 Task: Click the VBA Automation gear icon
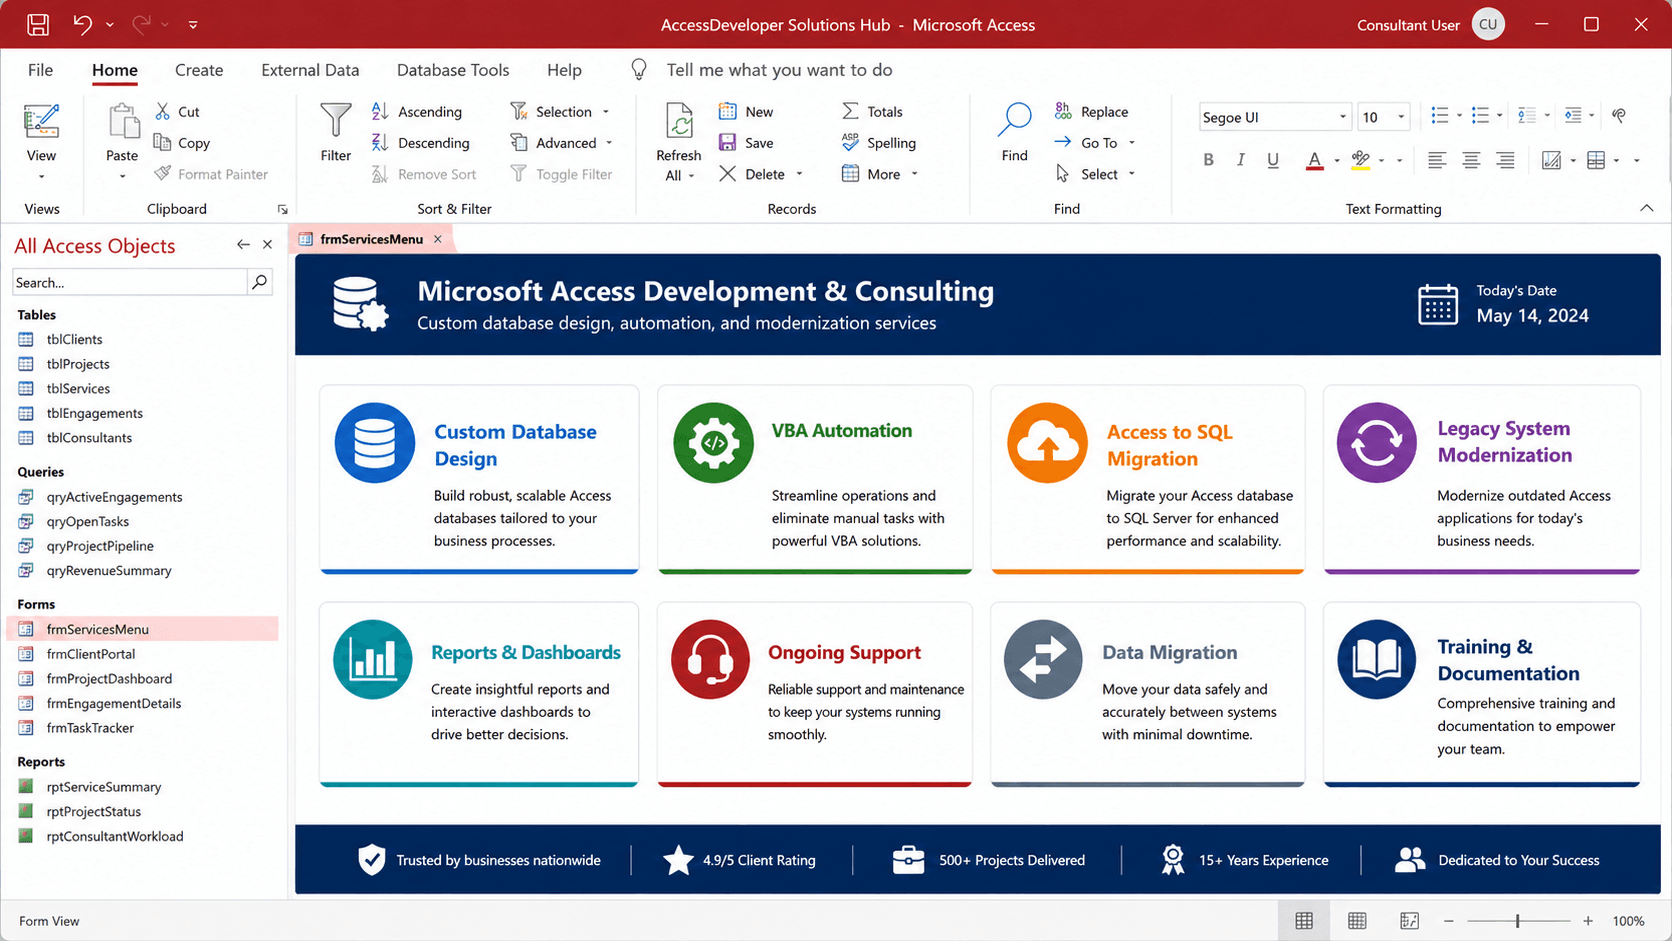tap(713, 443)
